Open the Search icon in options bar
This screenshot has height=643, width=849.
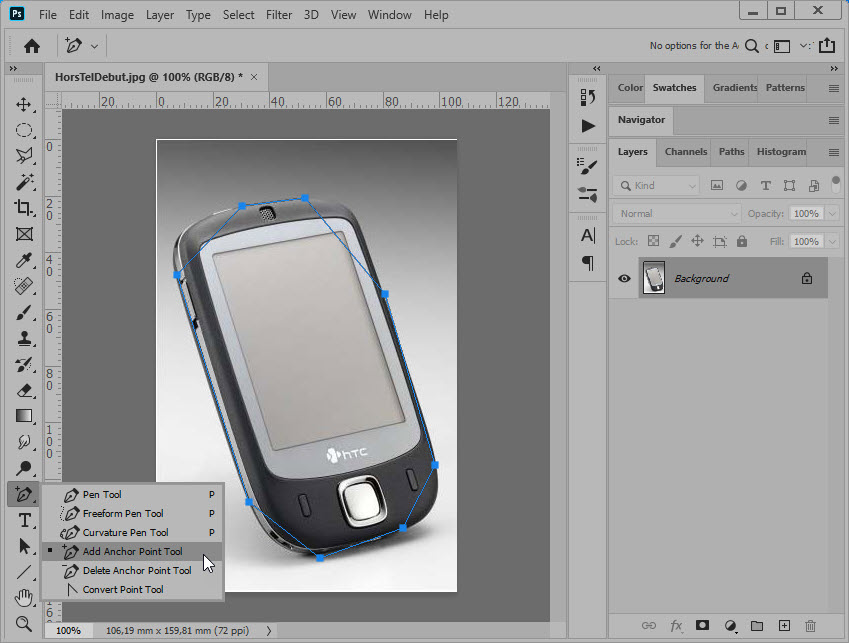pos(752,46)
